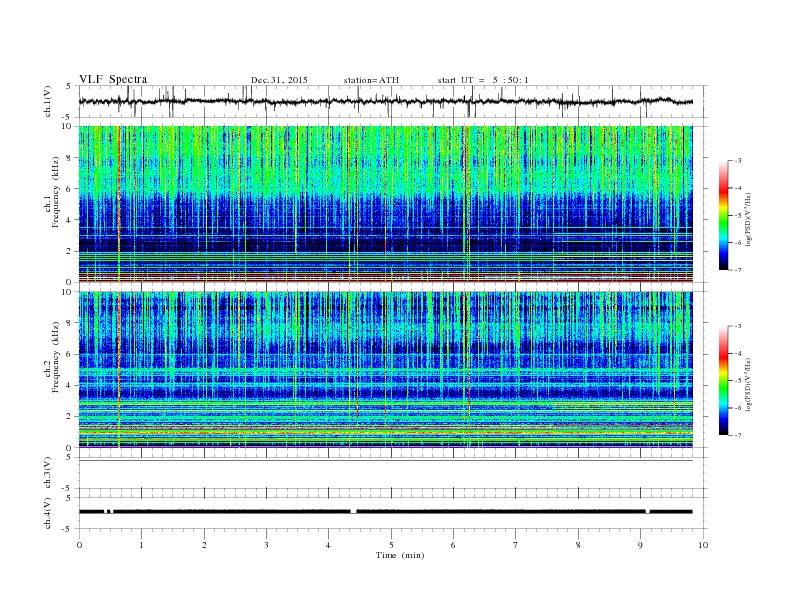Viewport: 792px width, 612px height.
Task: Click the ch.1 waveform trace panel
Action: coord(392,101)
